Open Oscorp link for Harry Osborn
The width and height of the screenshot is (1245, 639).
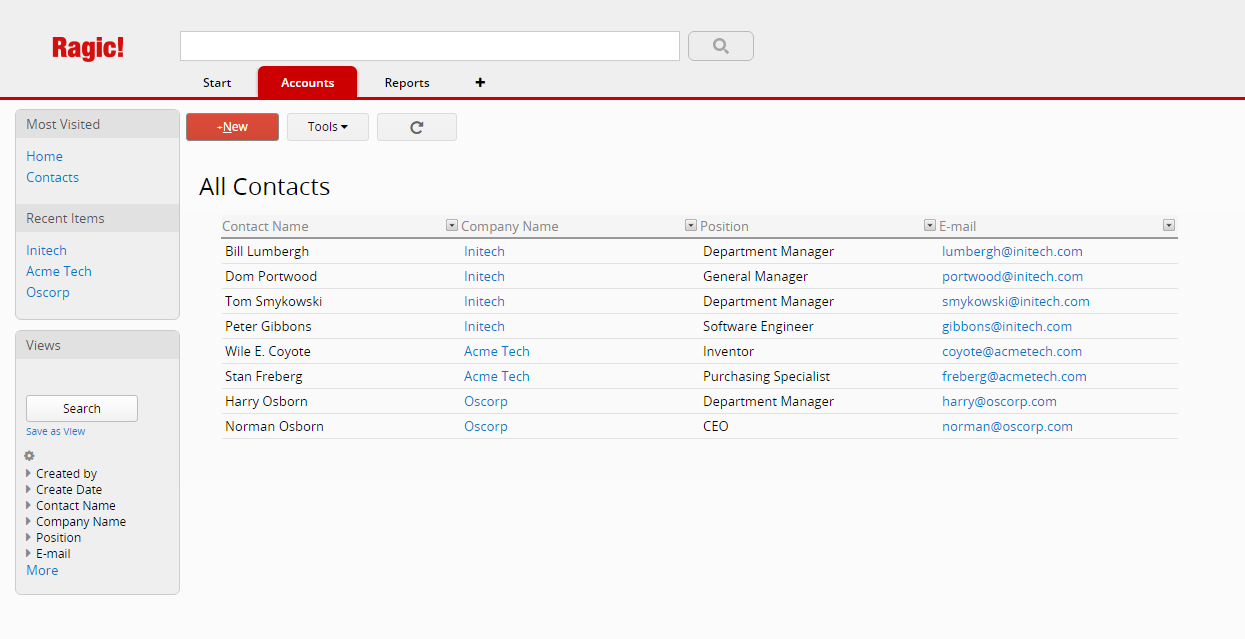pyautogui.click(x=486, y=402)
